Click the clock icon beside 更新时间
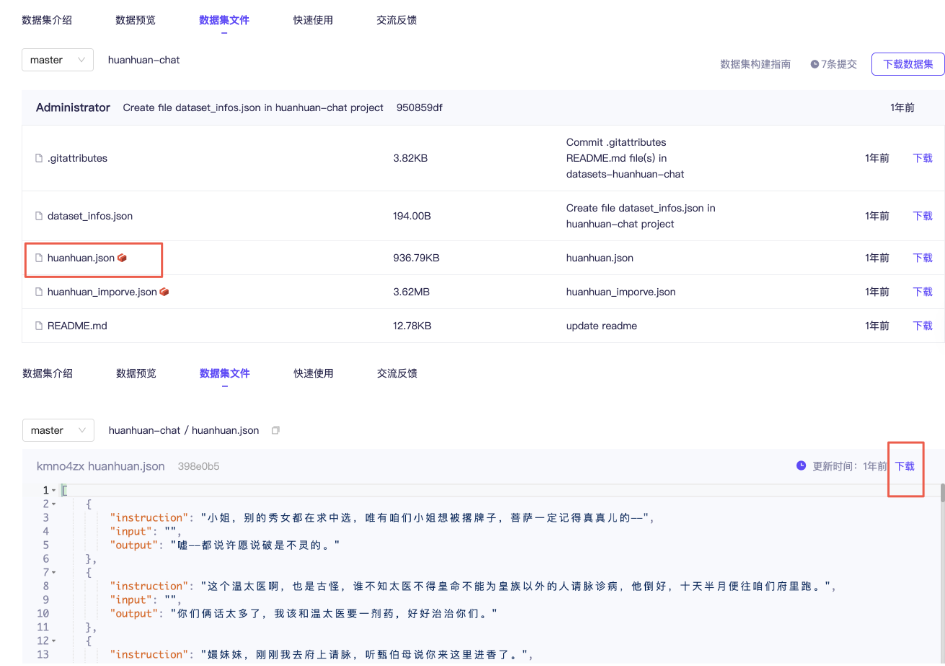This screenshot has height=666, width=945. [801, 465]
